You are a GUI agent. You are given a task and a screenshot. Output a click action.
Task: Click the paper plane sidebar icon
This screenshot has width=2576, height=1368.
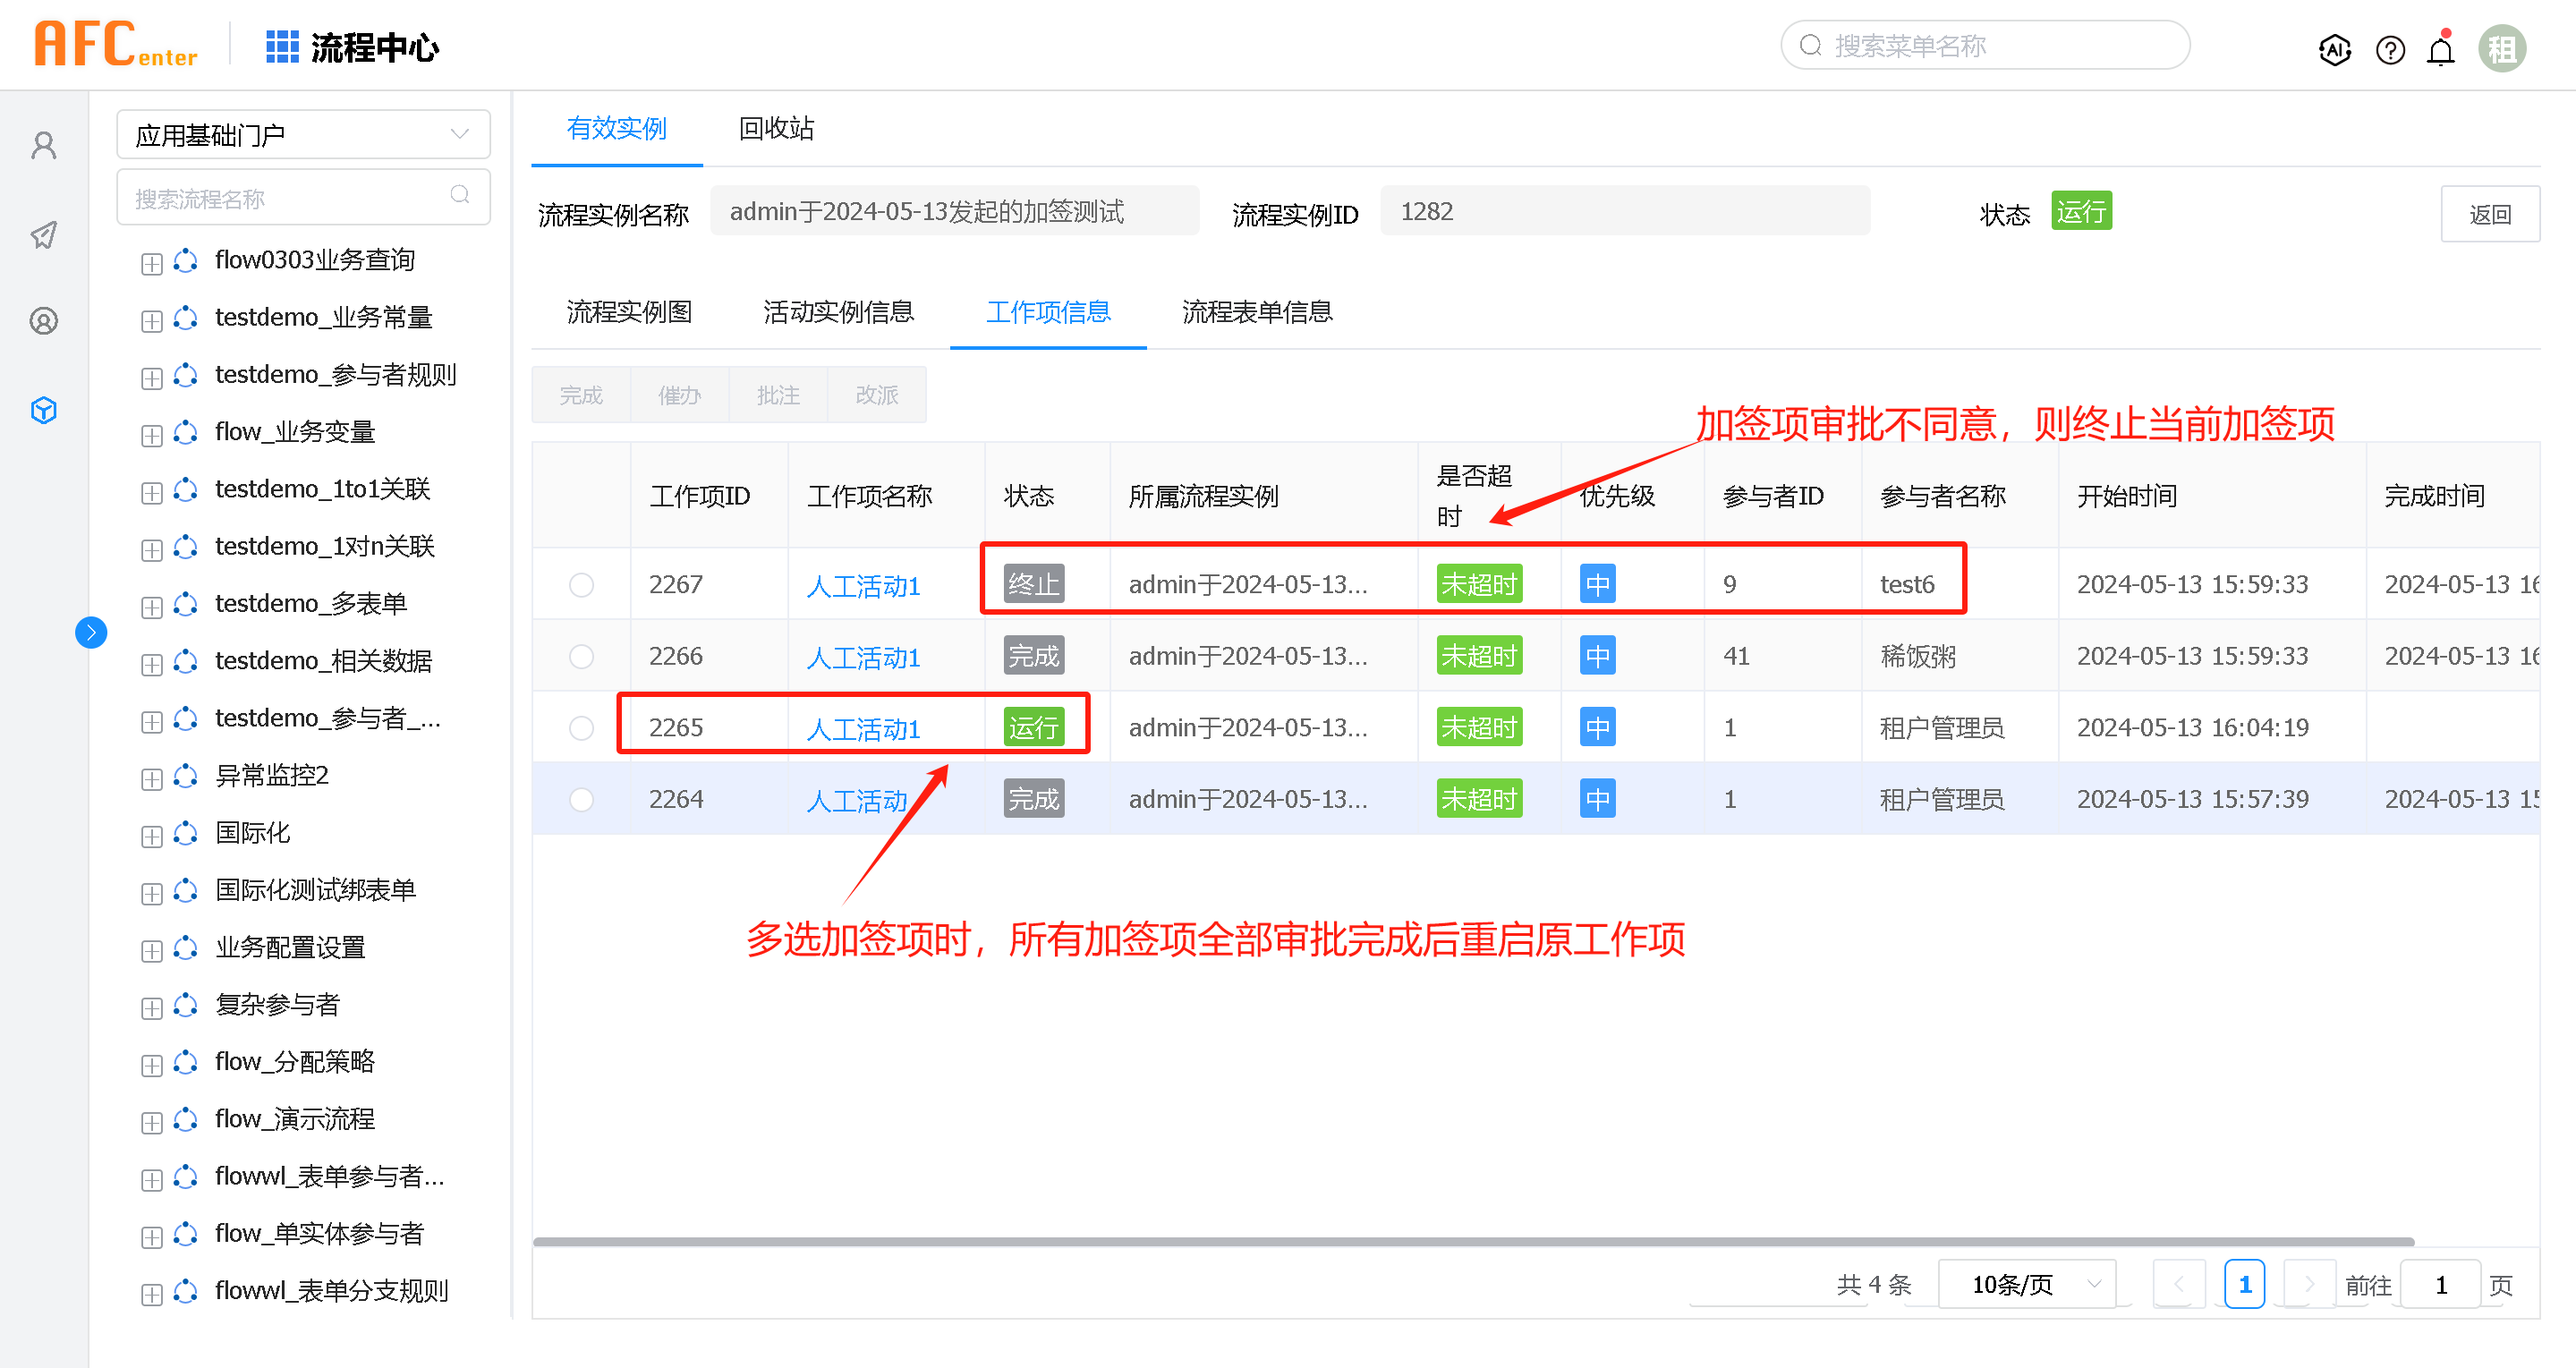pos(44,235)
